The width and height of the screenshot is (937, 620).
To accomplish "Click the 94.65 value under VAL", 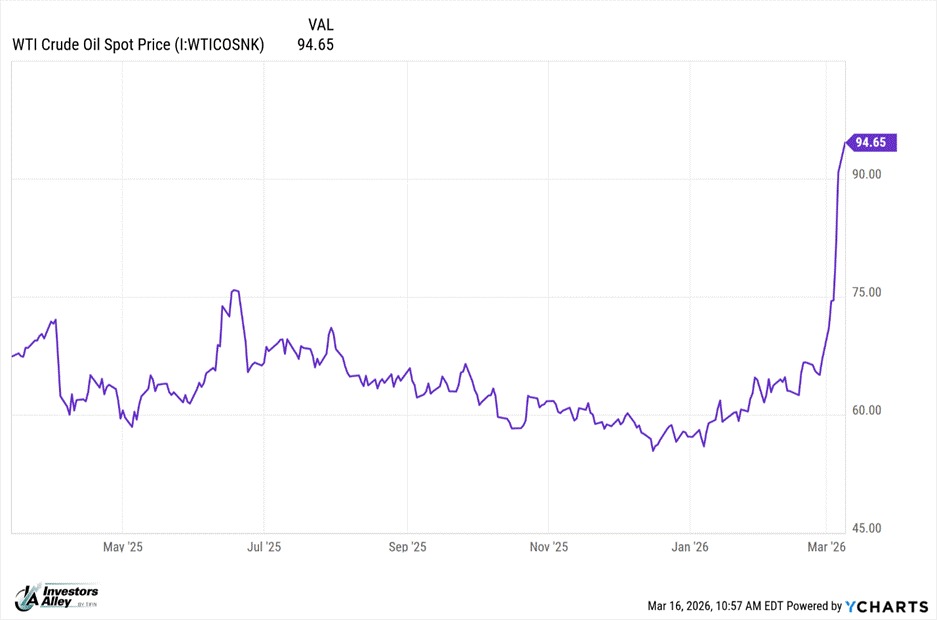I will 315,44.
